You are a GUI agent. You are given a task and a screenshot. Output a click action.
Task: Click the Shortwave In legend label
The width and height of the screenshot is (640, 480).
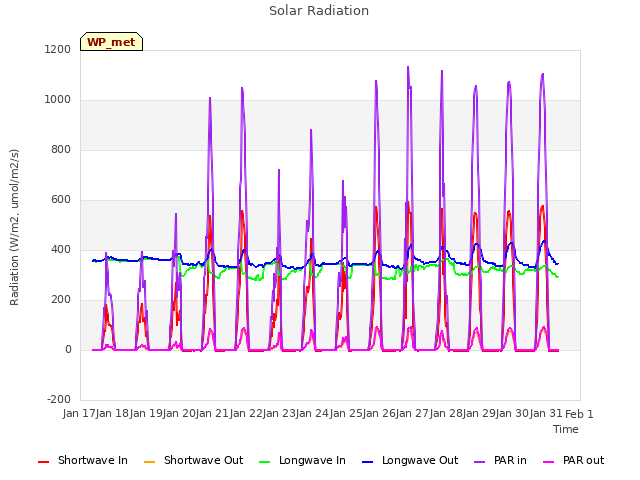(93, 460)
